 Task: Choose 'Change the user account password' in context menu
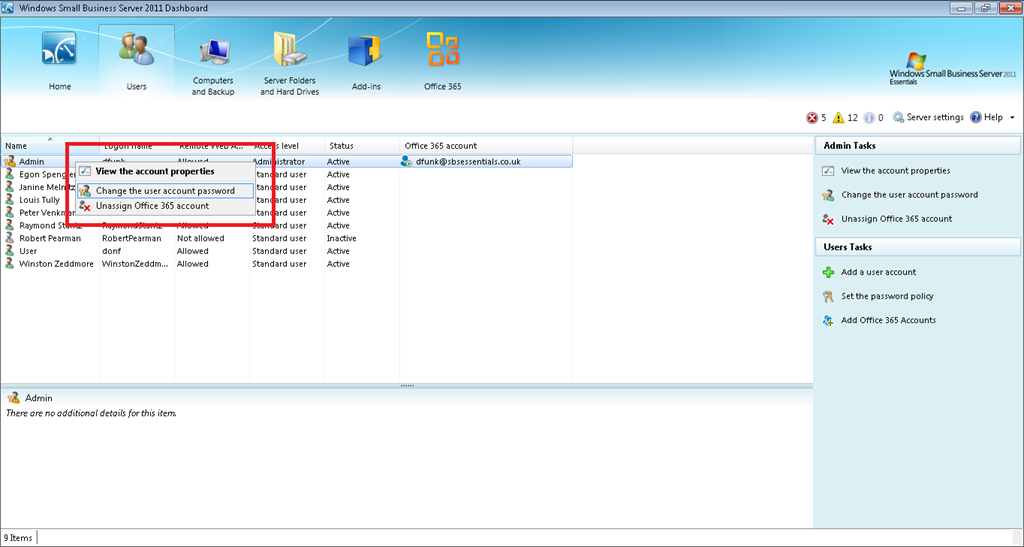point(164,191)
